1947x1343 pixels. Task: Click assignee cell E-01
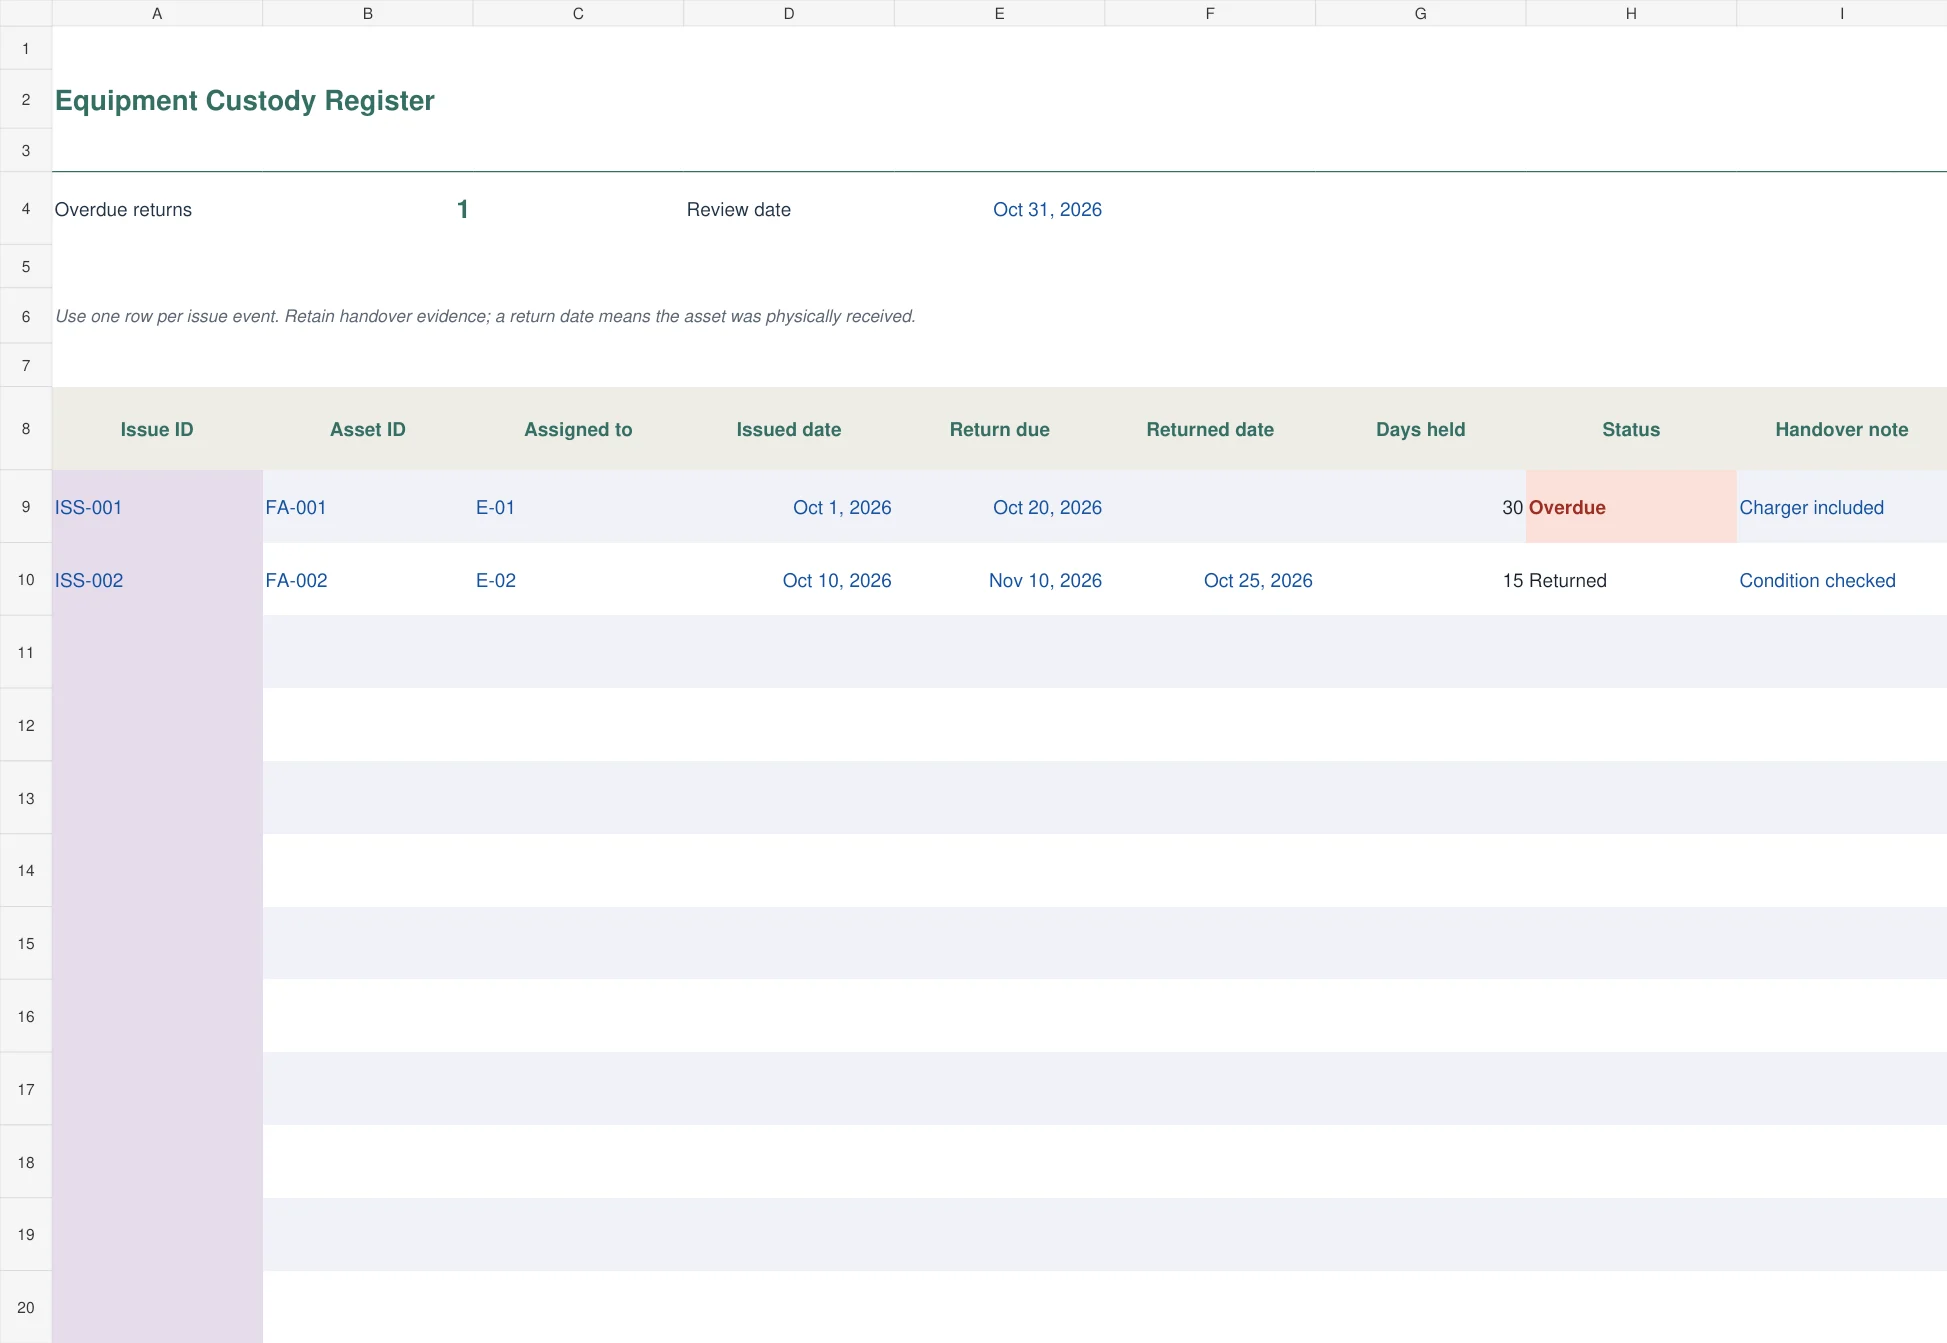coord(578,507)
